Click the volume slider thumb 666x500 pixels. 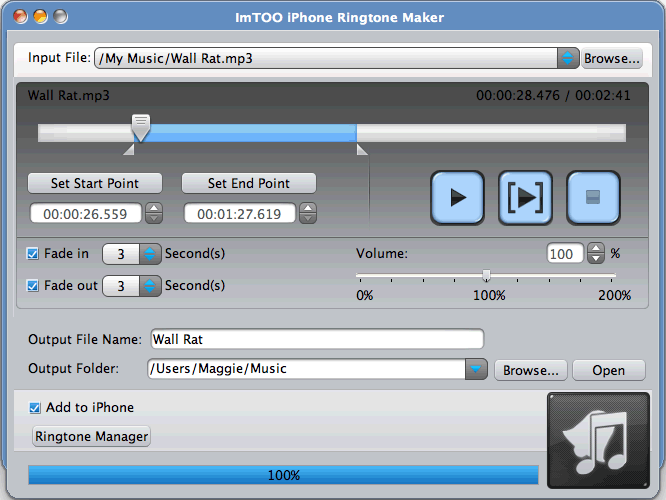coord(487,276)
